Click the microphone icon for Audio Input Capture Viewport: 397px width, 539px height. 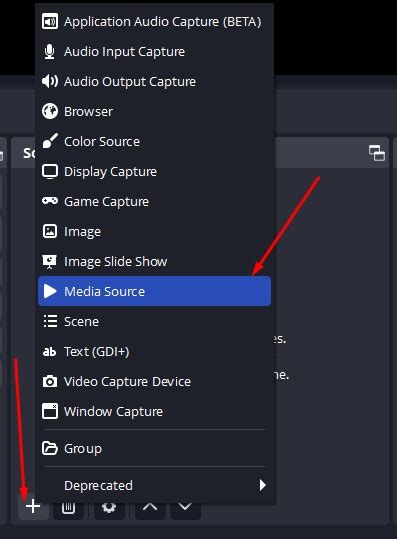coord(50,52)
